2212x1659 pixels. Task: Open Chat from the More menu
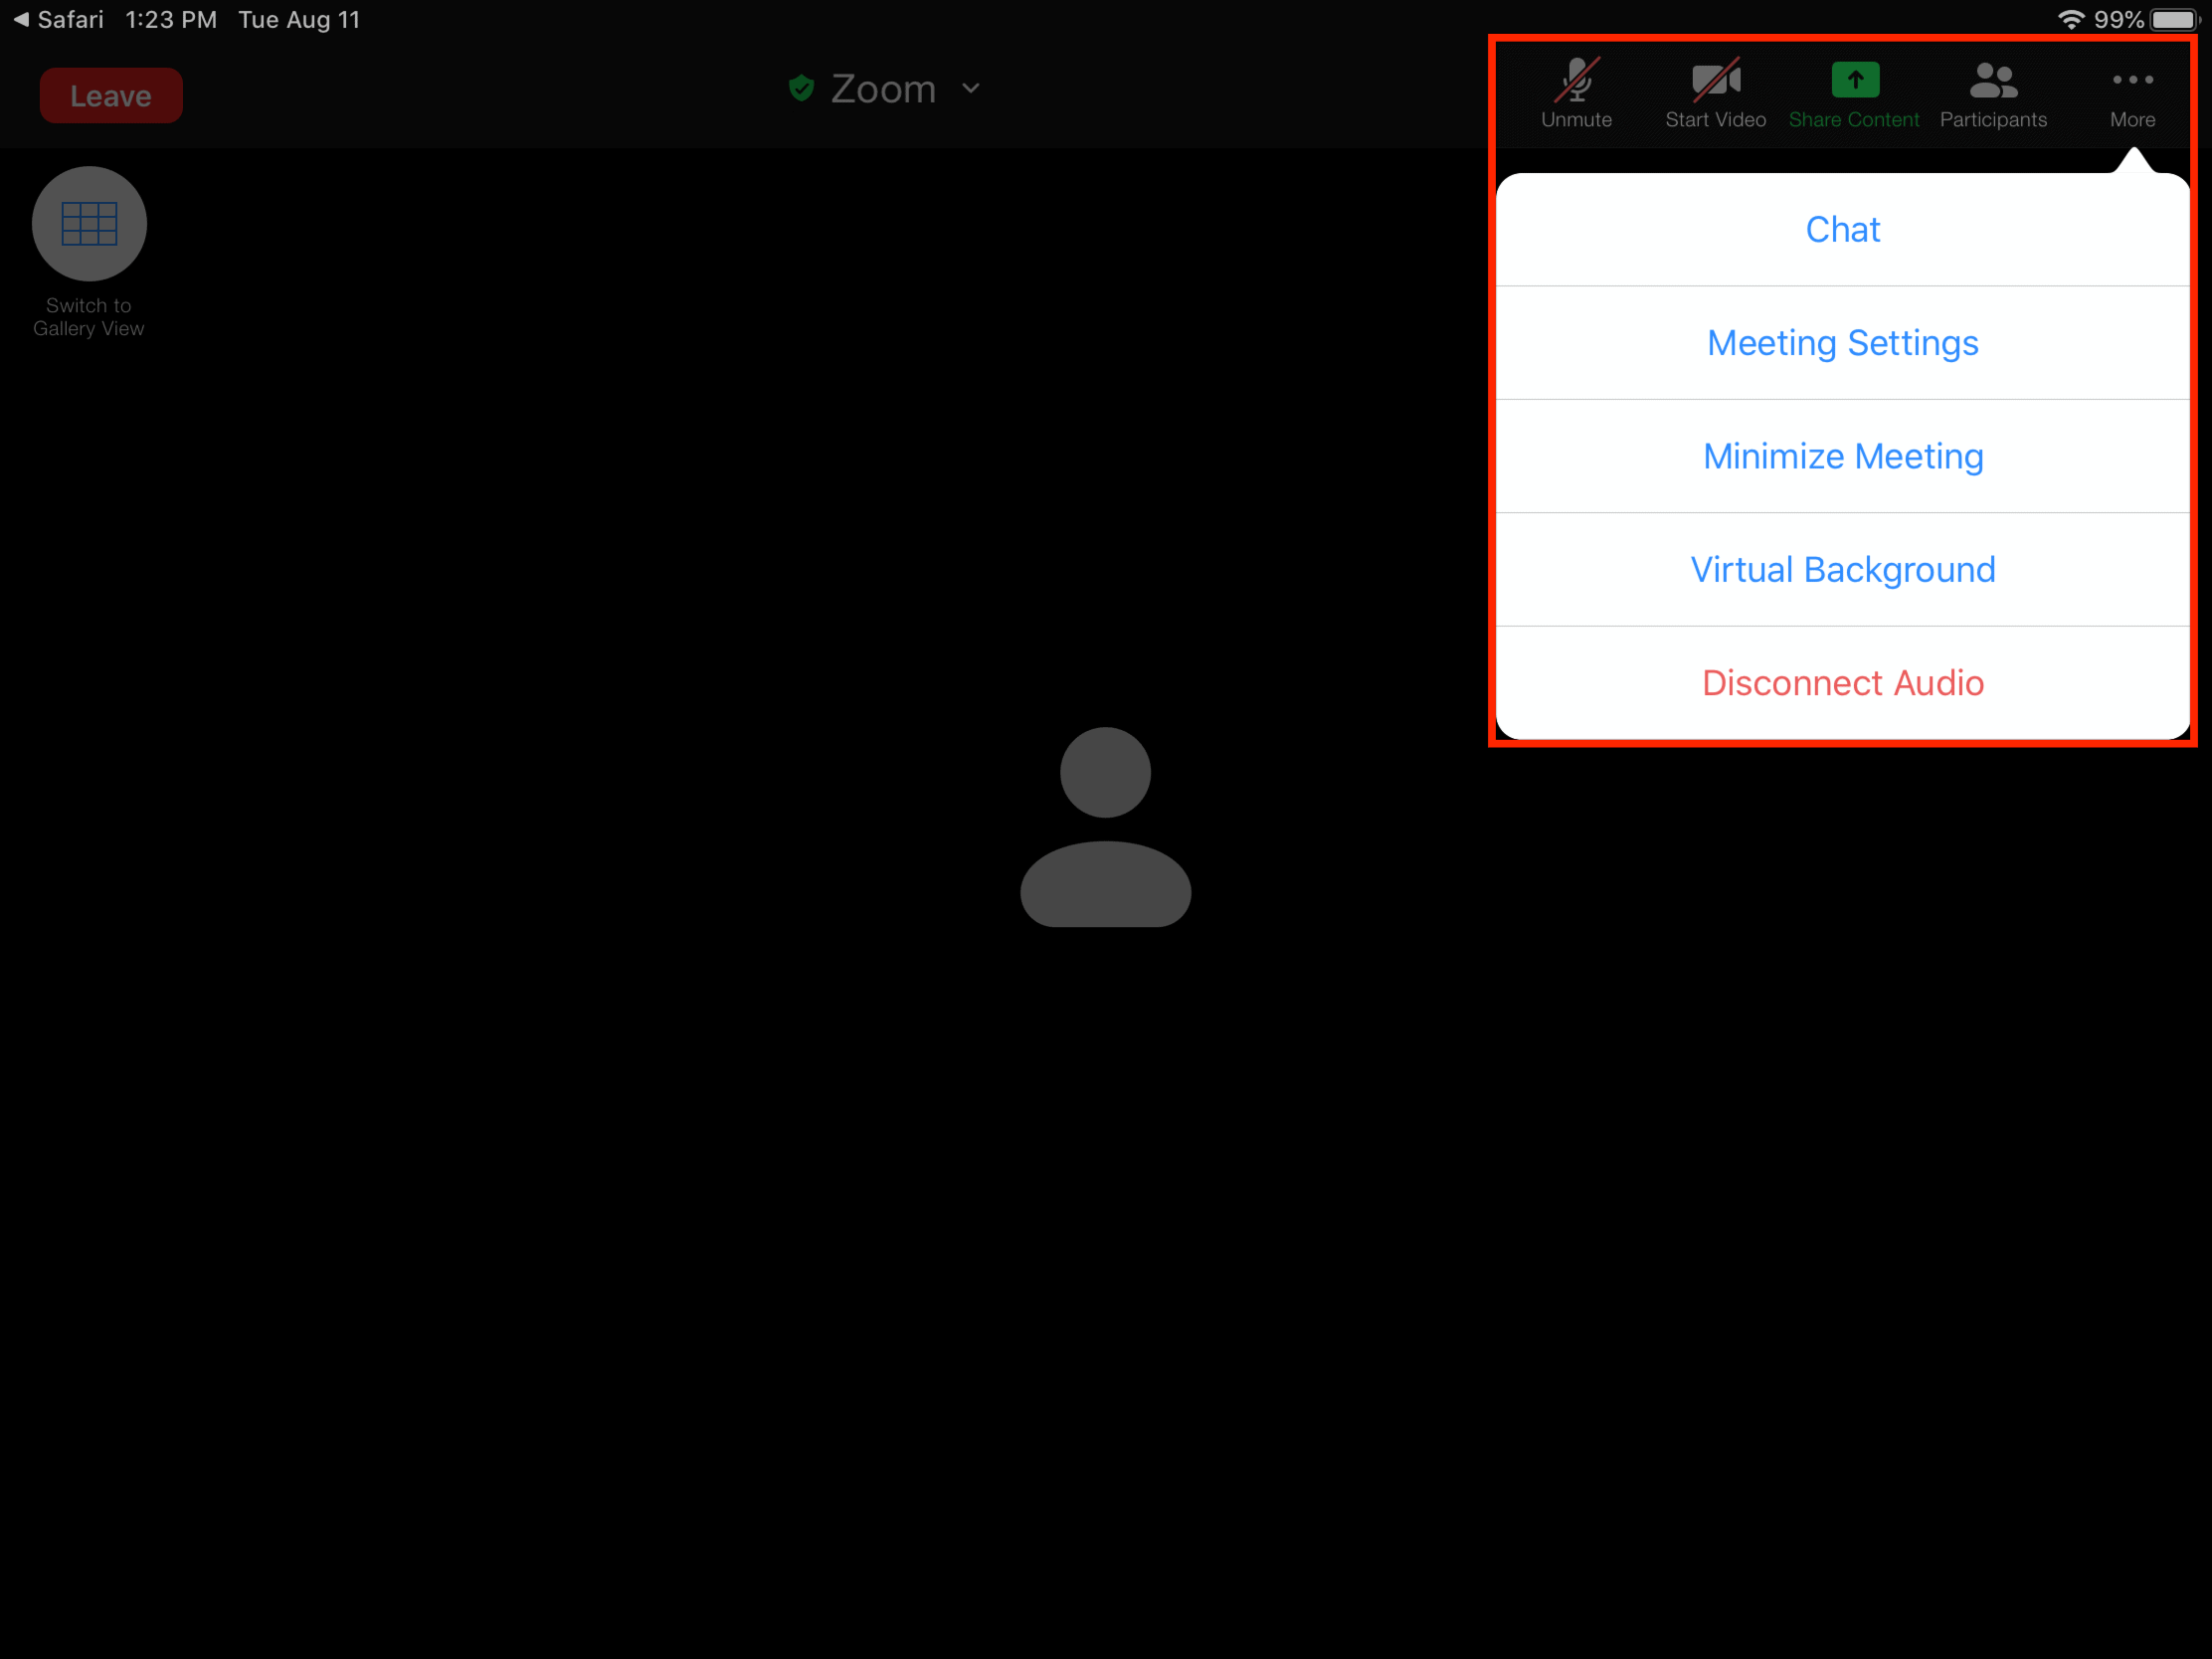1842,230
